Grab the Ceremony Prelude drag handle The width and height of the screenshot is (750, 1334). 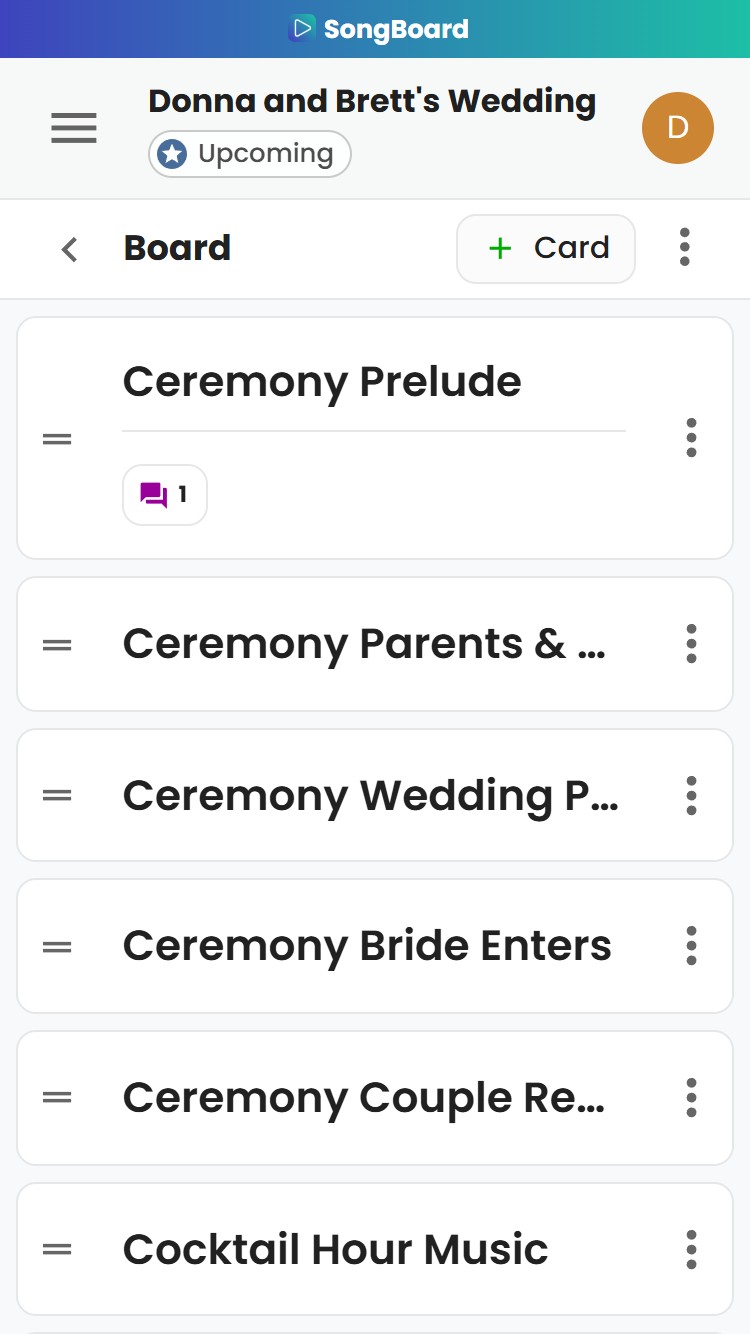[57, 438]
